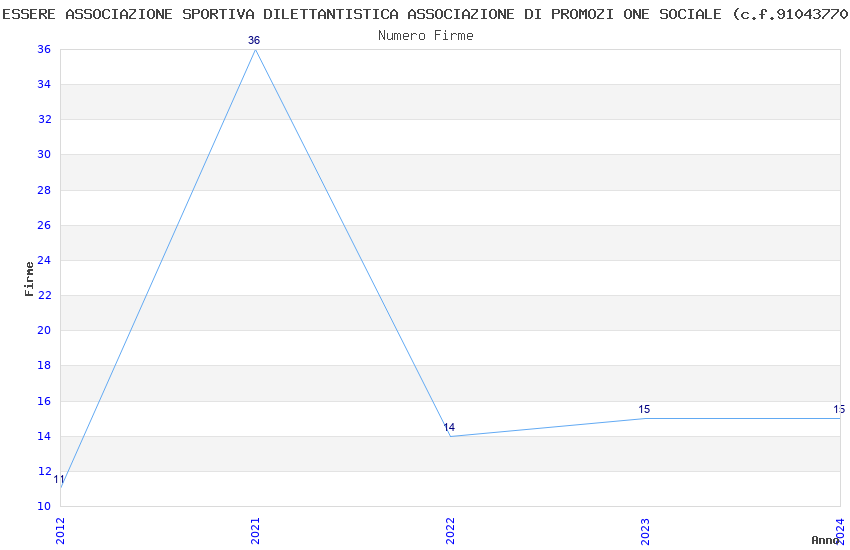Click the data point value 36 at the 2021 peak
Viewport: 850px width, 550px height.
[x=254, y=40]
